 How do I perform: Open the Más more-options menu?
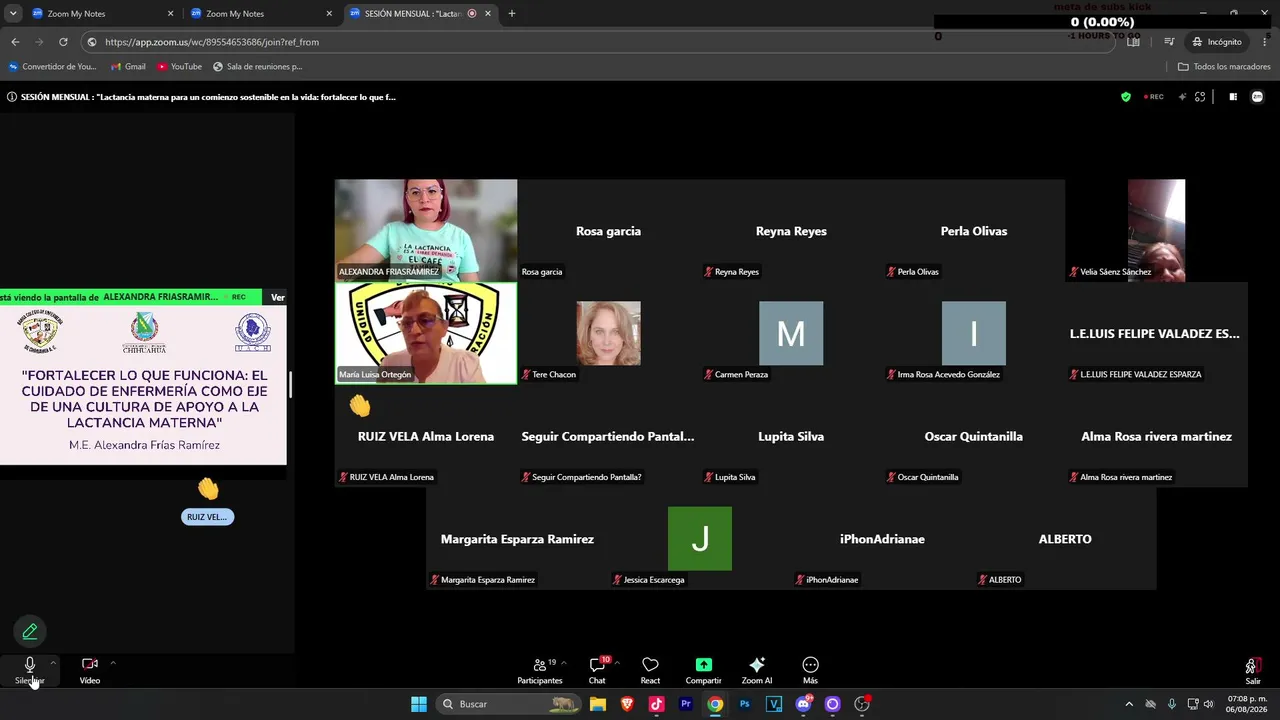tap(810, 670)
